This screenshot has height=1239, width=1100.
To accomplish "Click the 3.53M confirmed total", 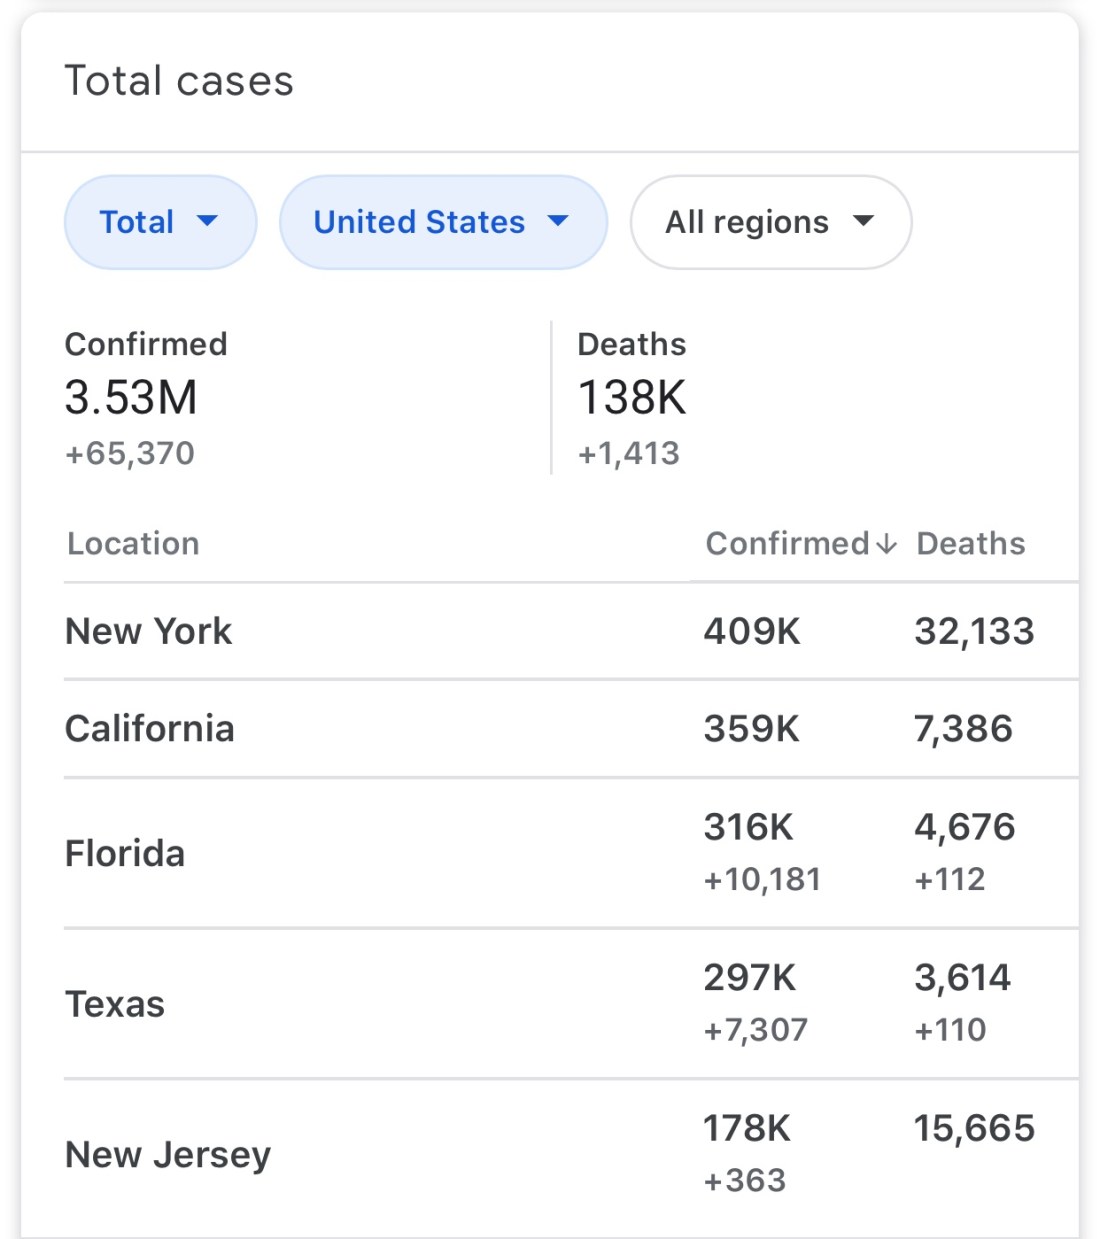I will (x=131, y=397).
